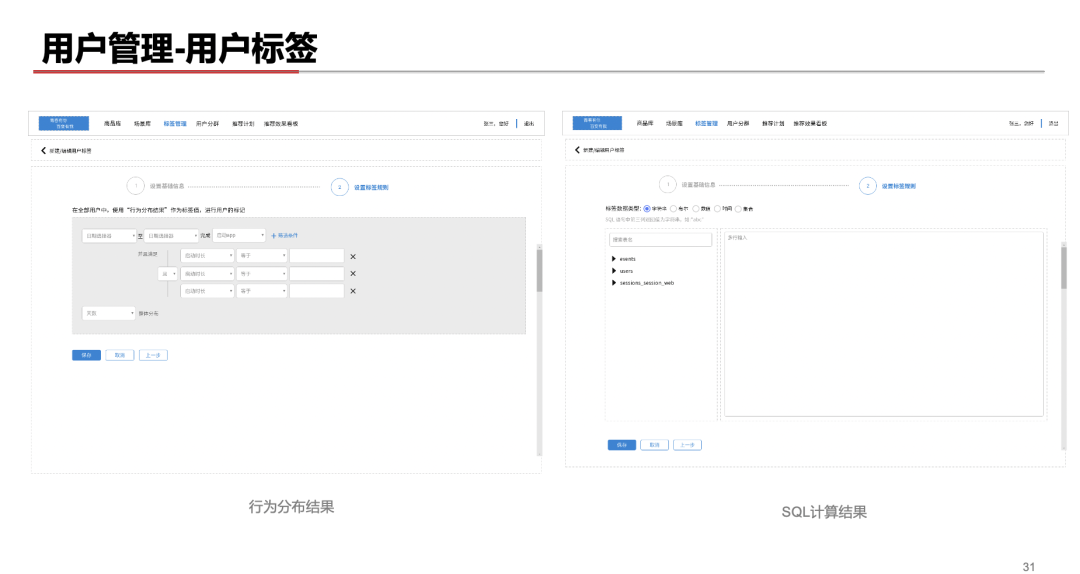Image resolution: width=1080 pixels, height=574 pixels.
Task: Open 用户分群 menu in SQL panel
Action: [x=738, y=123]
